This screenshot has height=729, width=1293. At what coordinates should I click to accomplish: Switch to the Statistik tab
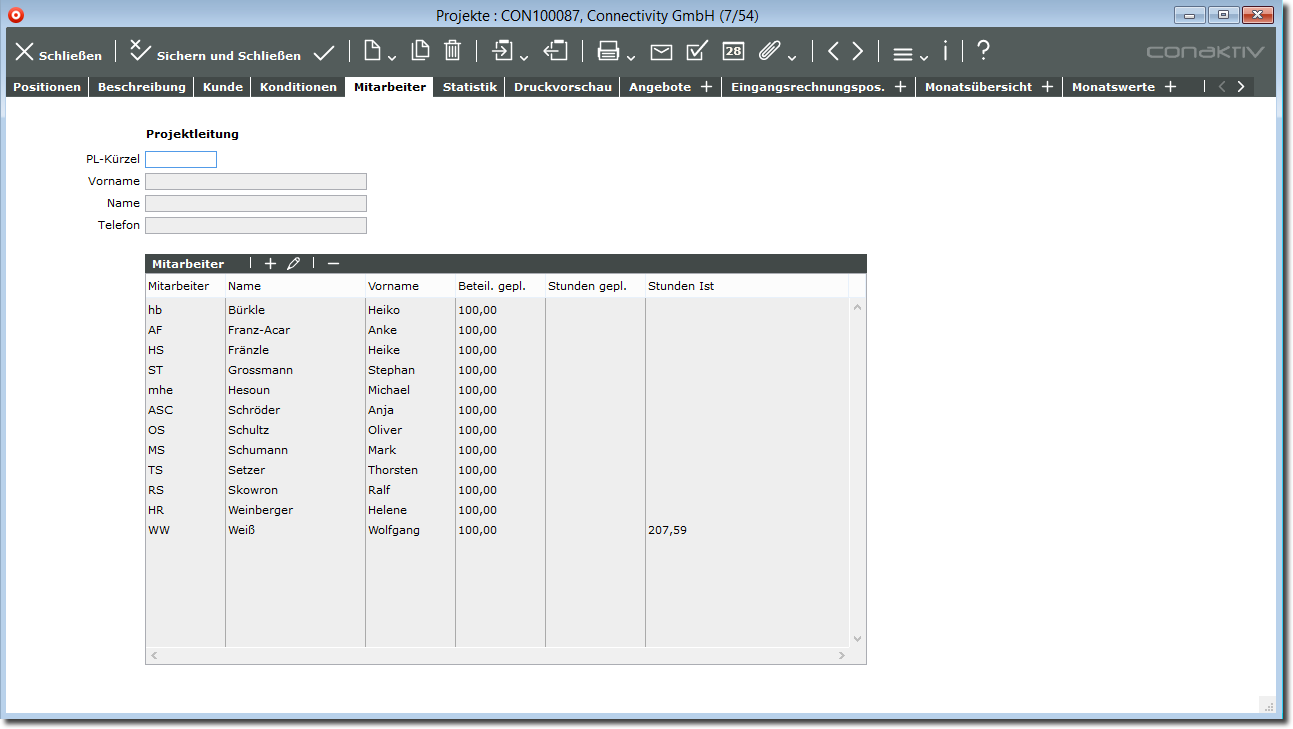[469, 87]
